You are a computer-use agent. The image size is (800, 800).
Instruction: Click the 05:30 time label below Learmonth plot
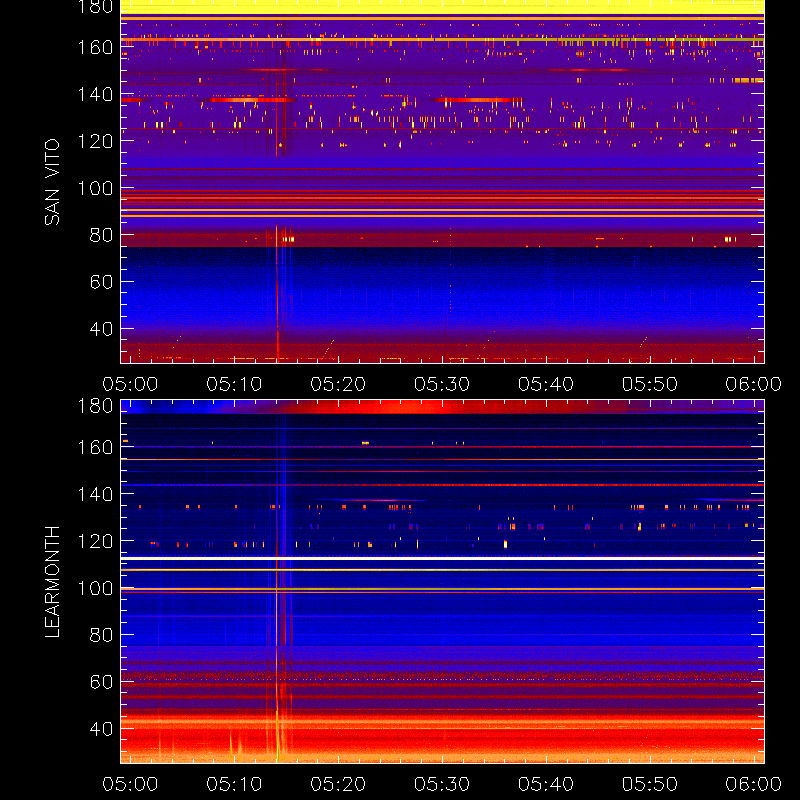[x=442, y=784]
